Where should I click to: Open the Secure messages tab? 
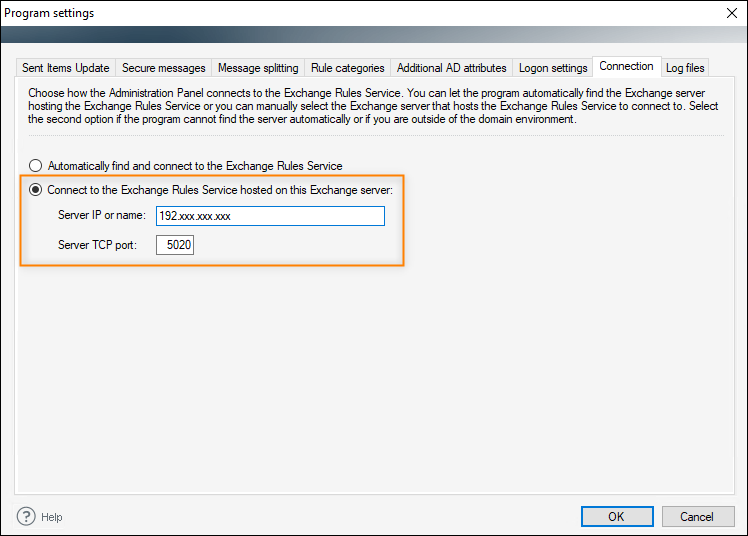(164, 68)
